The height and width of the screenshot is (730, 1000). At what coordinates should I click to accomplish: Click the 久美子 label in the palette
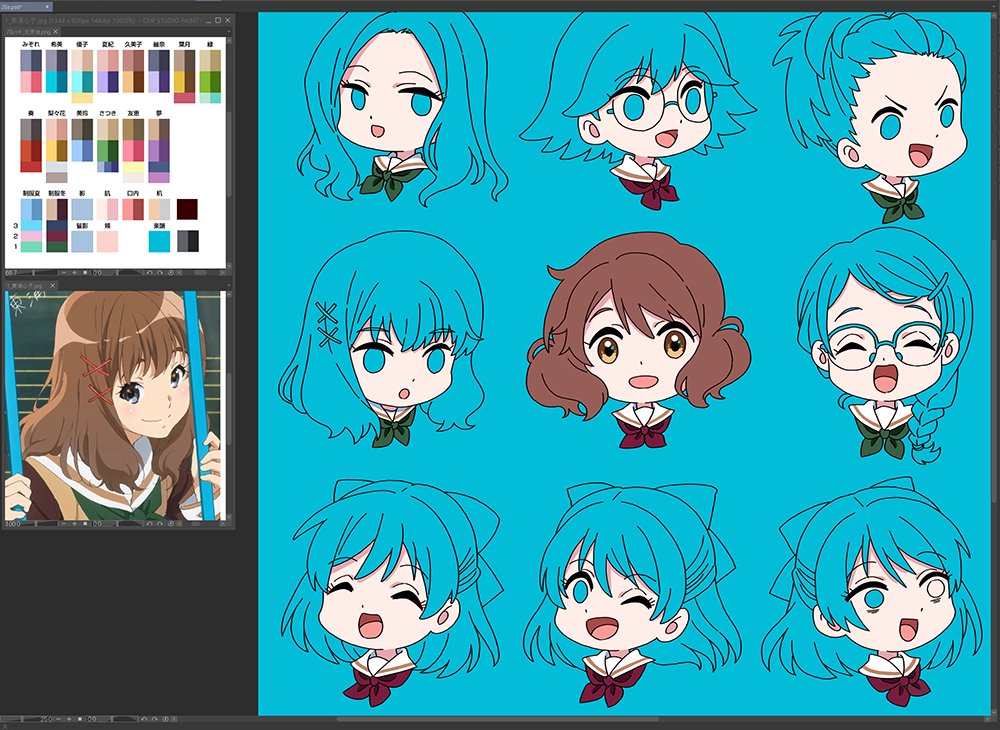(x=133, y=45)
